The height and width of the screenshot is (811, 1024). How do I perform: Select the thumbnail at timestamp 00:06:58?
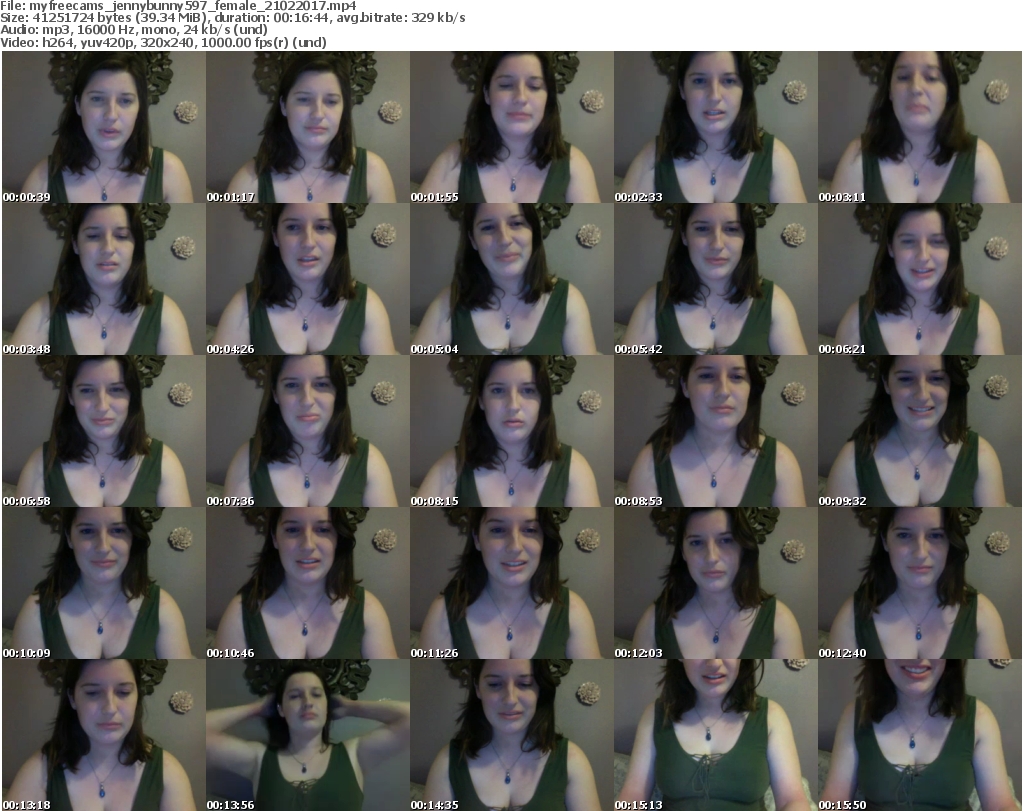(104, 431)
